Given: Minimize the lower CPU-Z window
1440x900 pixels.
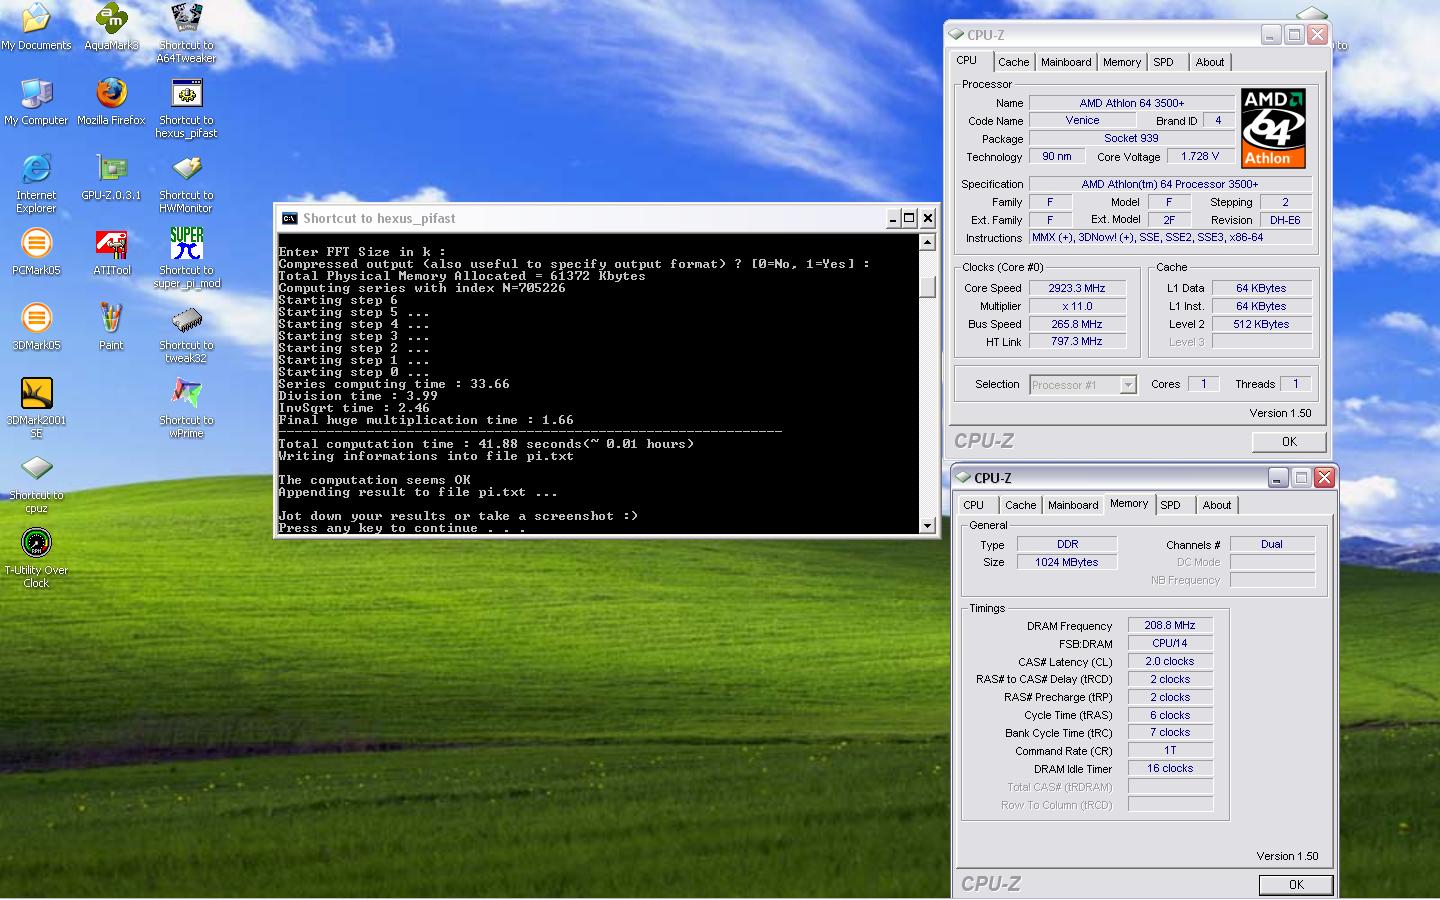Looking at the screenshot, I should pyautogui.click(x=1278, y=478).
